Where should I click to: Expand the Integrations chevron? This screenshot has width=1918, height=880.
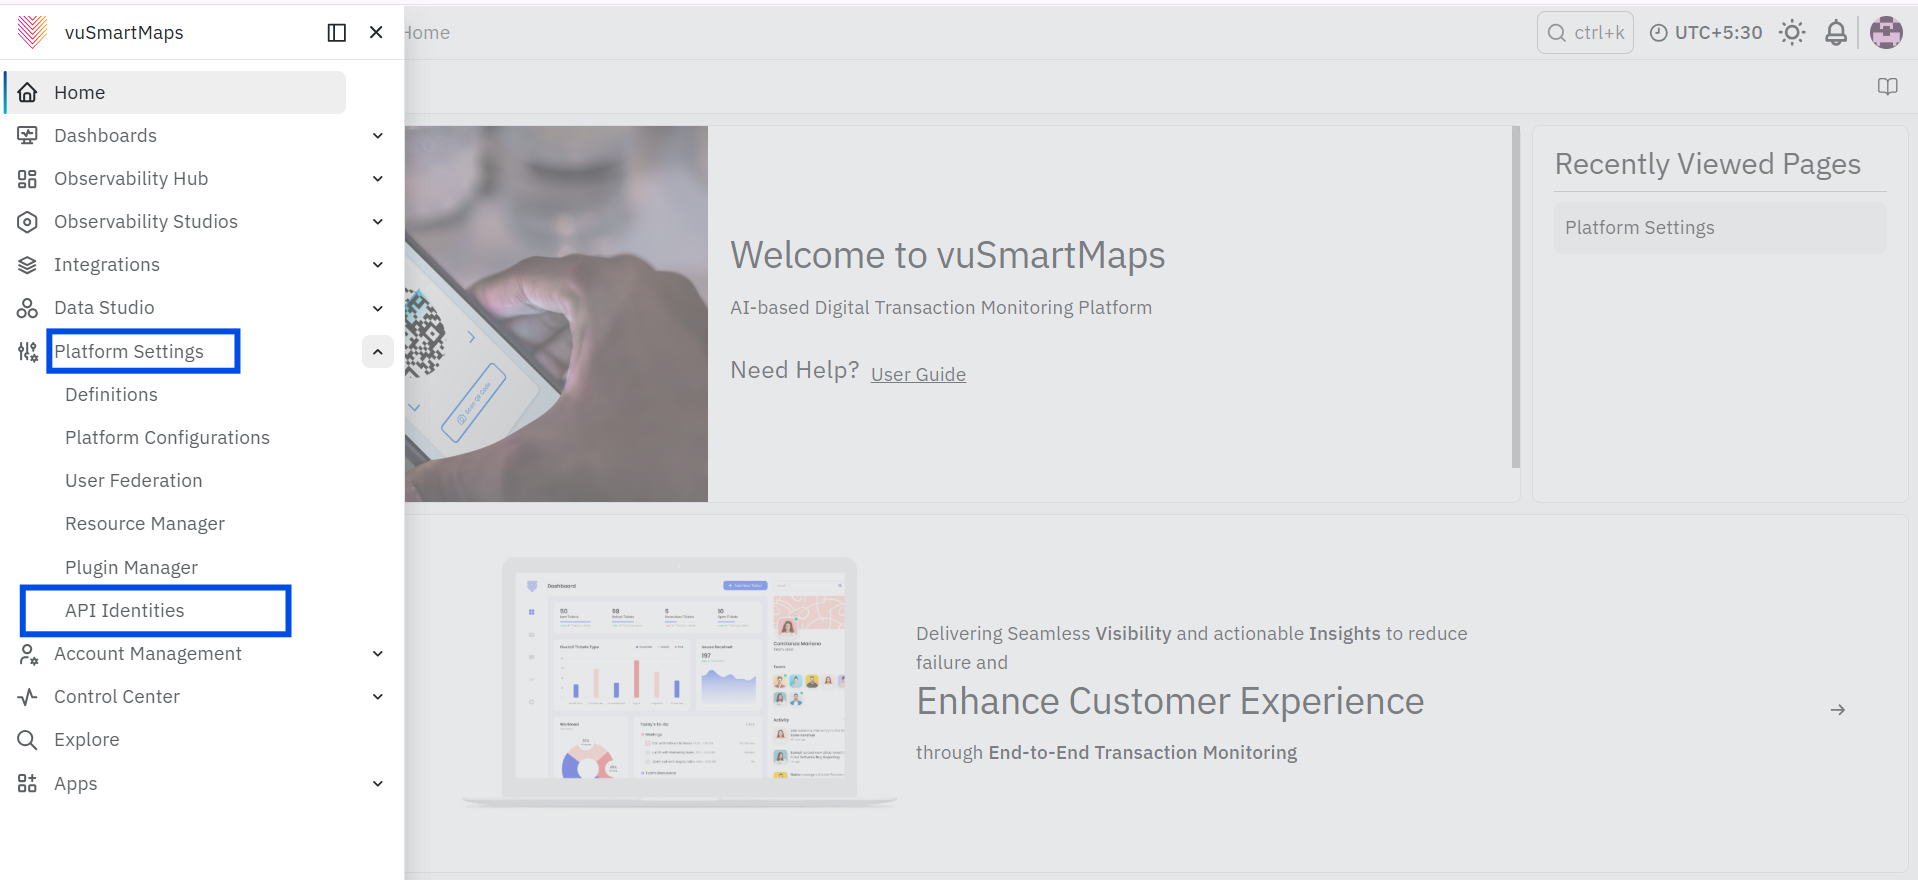(x=378, y=265)
